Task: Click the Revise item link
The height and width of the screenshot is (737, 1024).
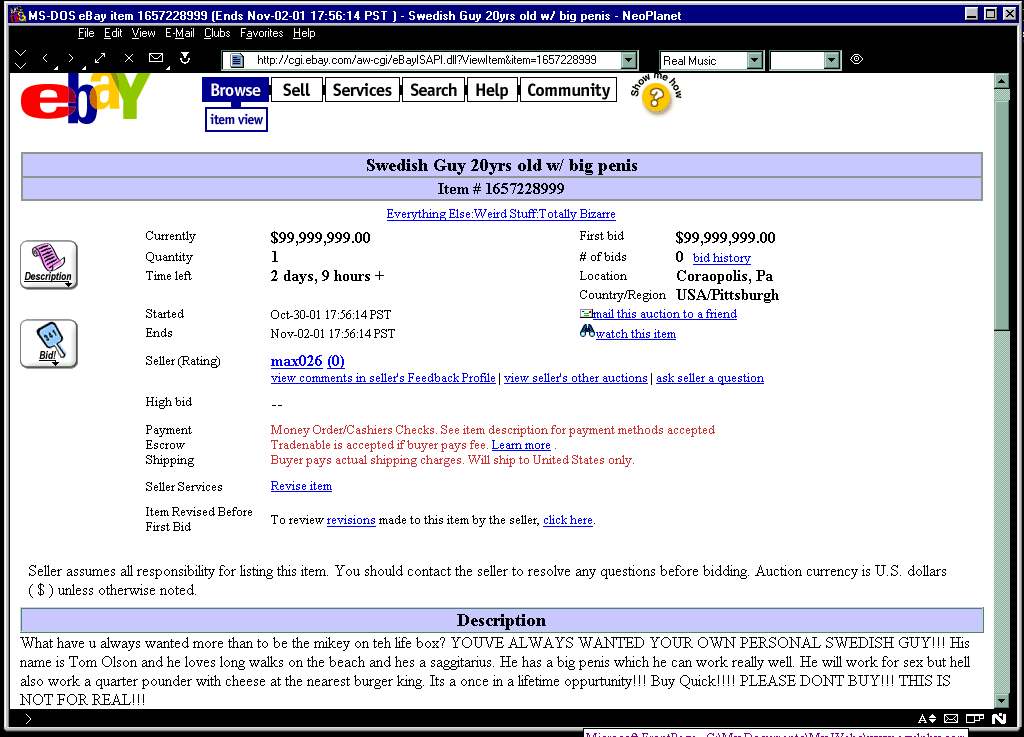Action: (x=301, y=486)
